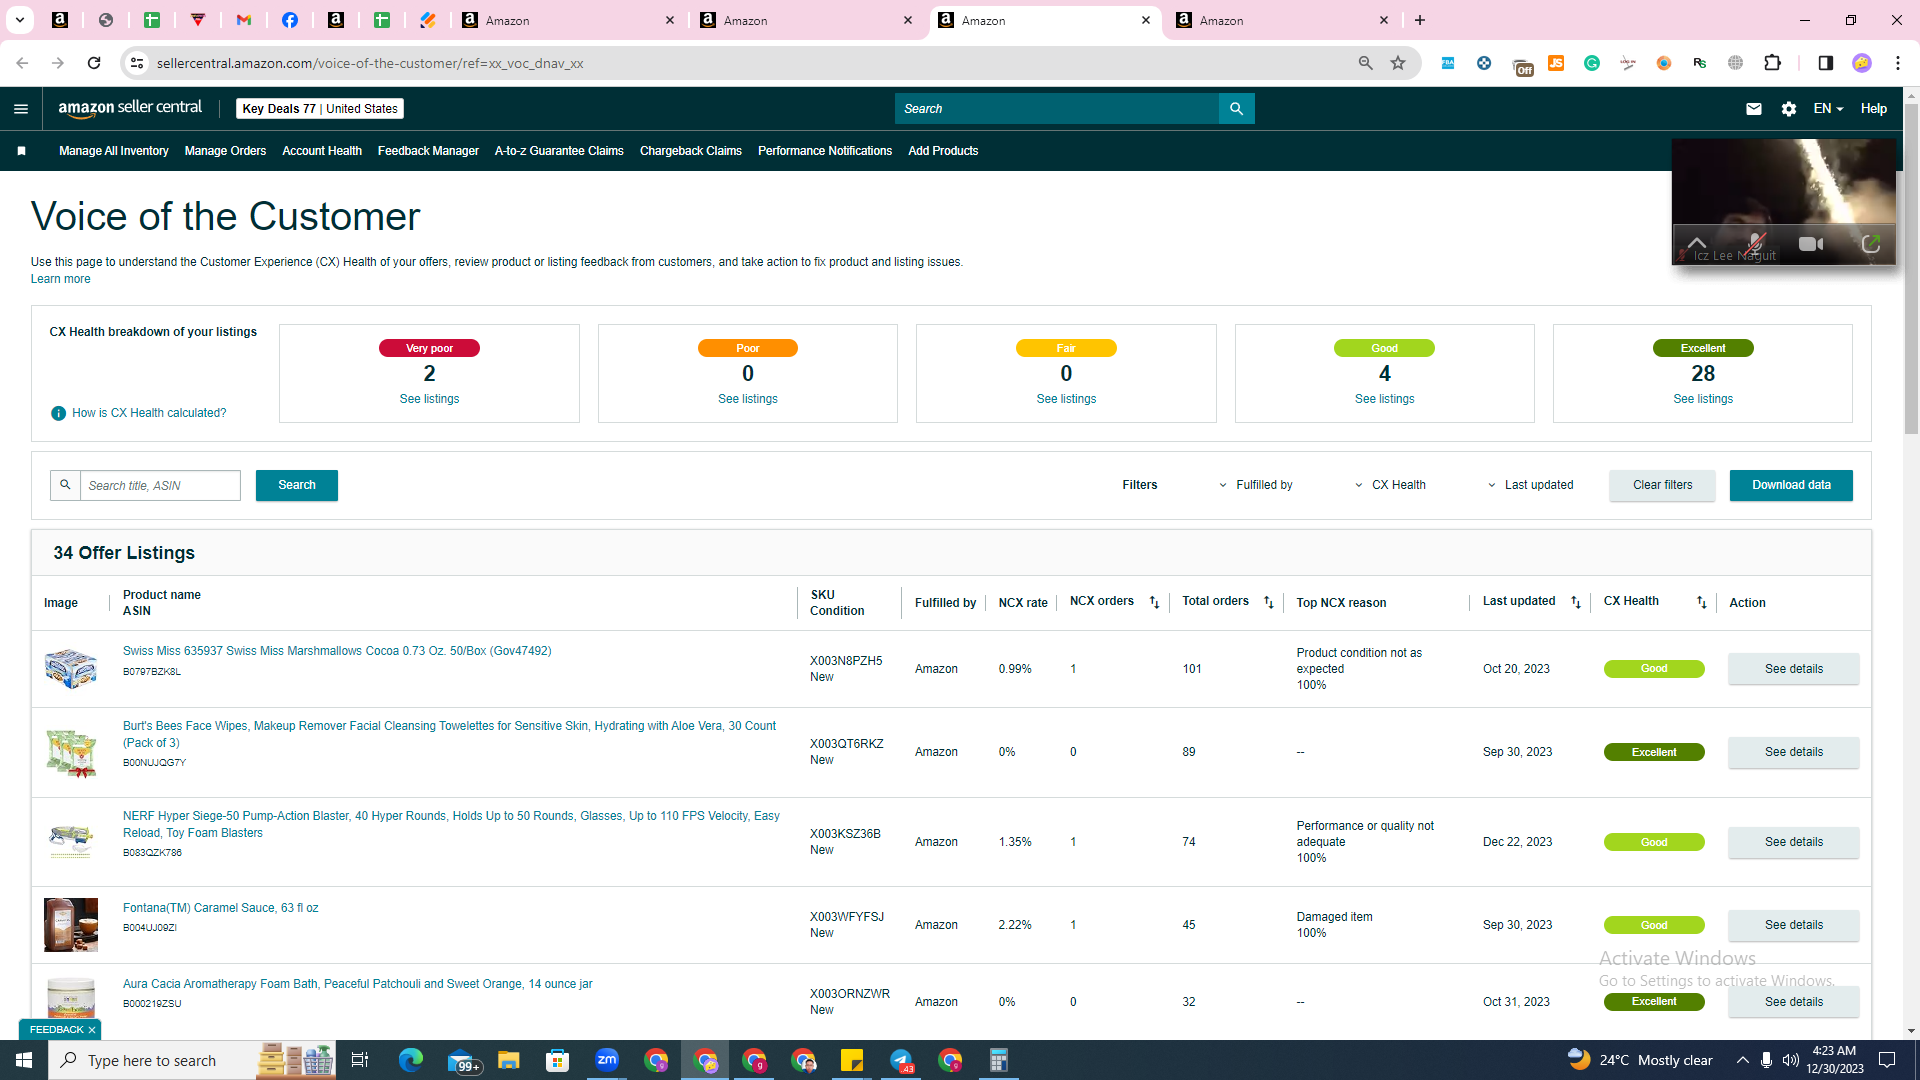Screen dimensions: 1920x1080
Task: Open the Chrome extensions puzzle icon
Action: tap(1773, 63)
